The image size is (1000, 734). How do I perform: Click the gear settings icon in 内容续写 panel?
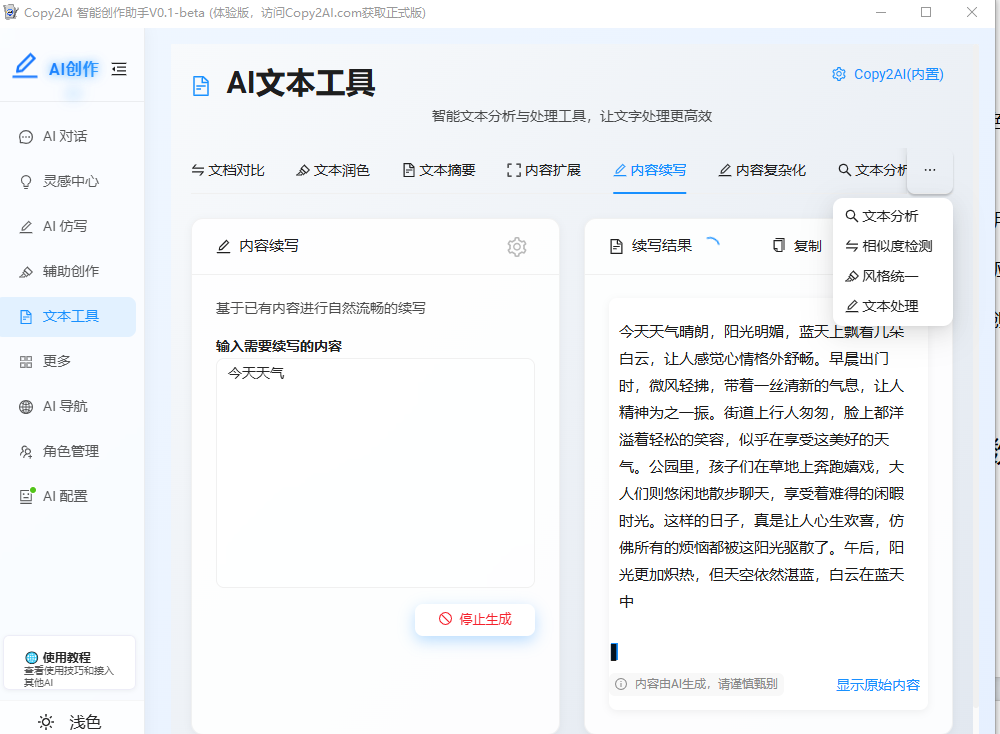(x=516, y=247)
